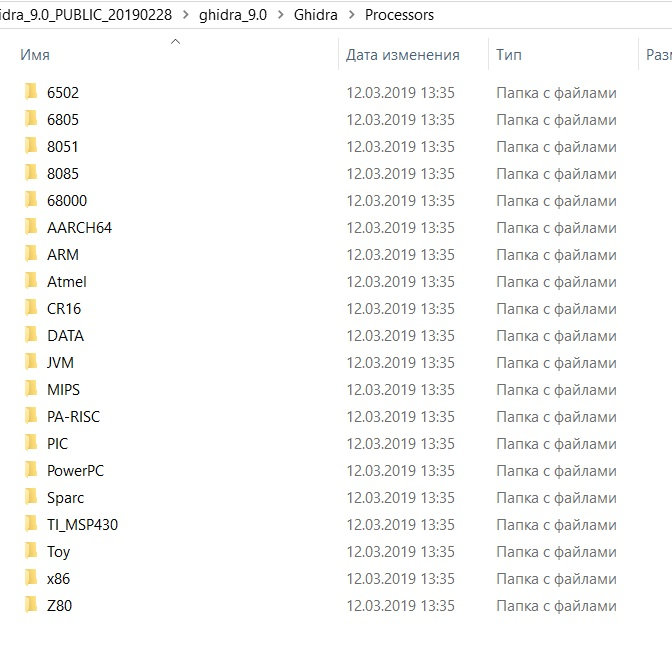Select the folder name 68000
This screenshot has height=651, width=672.
point(67,201)
